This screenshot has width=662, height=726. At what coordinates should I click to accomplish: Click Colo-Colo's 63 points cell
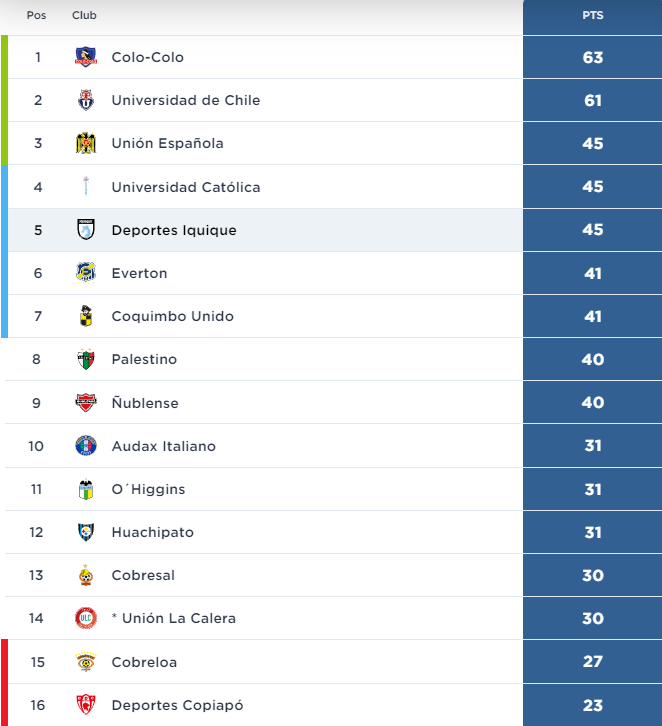[x=592, y=58]
